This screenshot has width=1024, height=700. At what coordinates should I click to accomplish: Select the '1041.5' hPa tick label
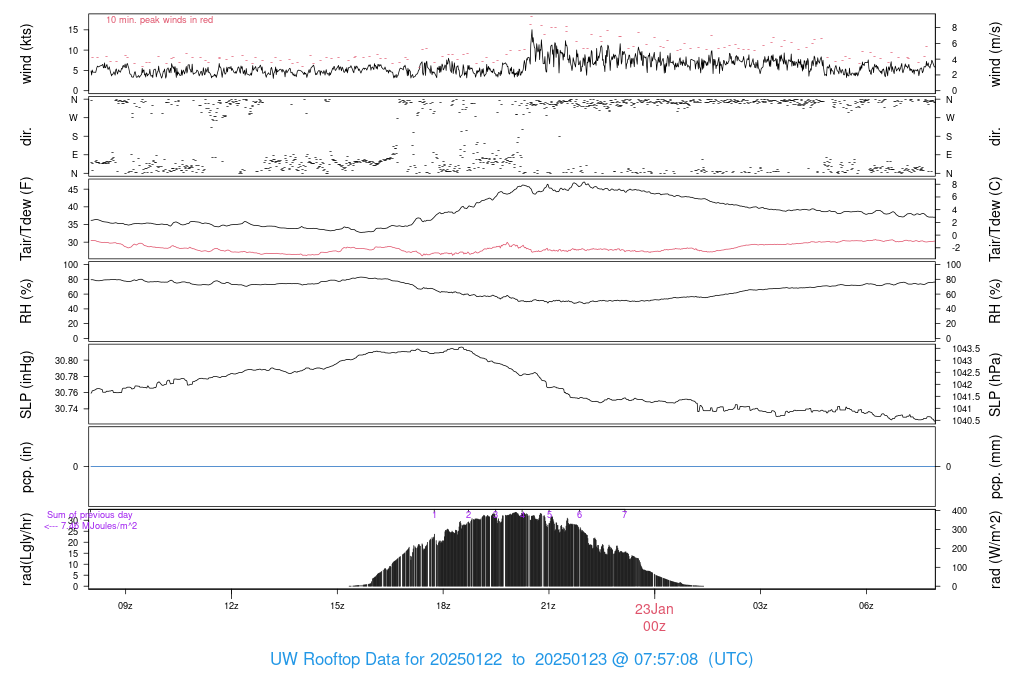click(x=966, y=397)
